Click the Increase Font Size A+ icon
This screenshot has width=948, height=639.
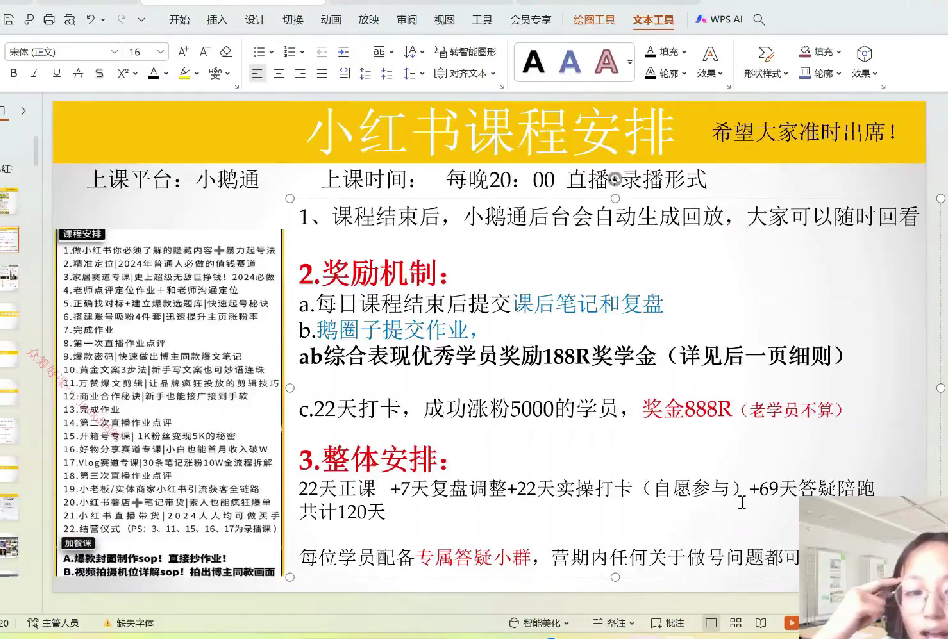tap(183, 52)
